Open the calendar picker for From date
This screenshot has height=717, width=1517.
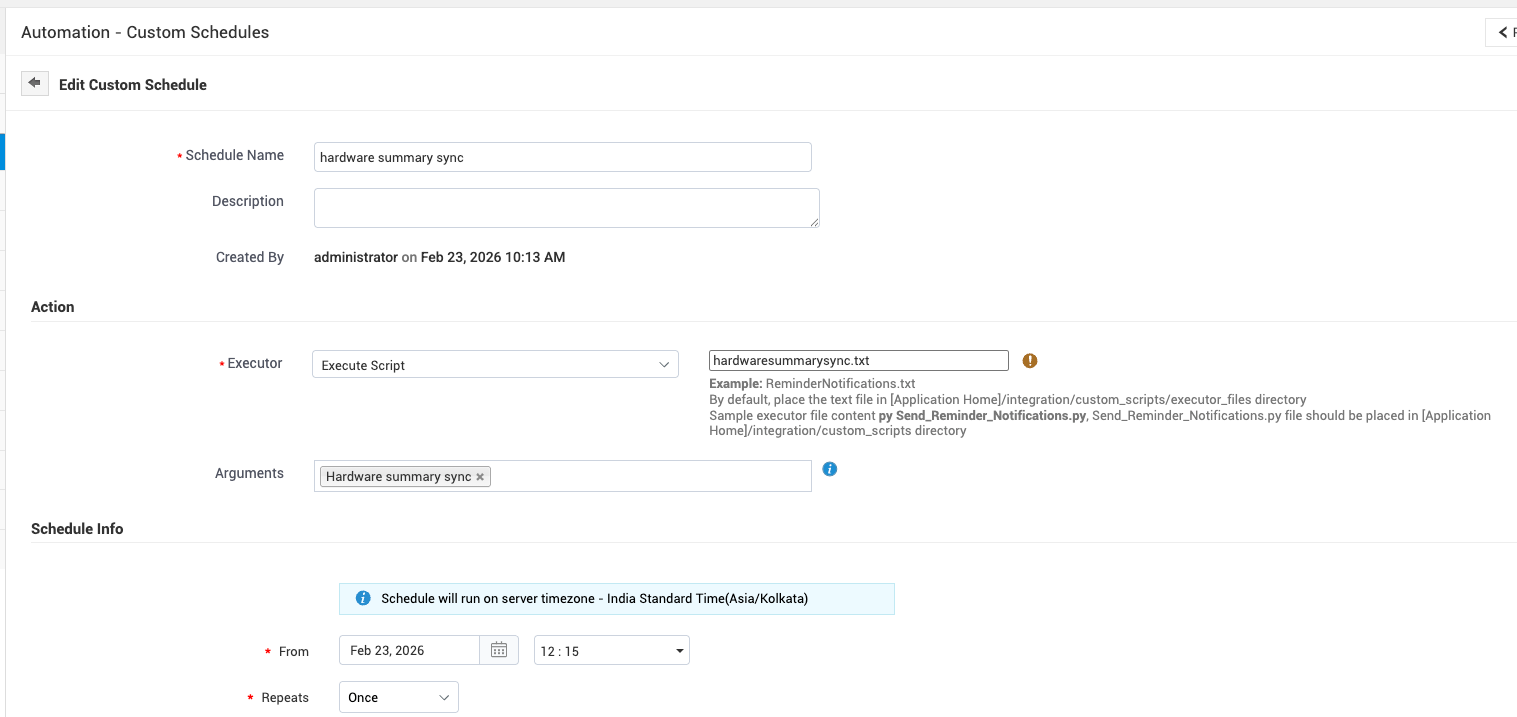[499, 651]
